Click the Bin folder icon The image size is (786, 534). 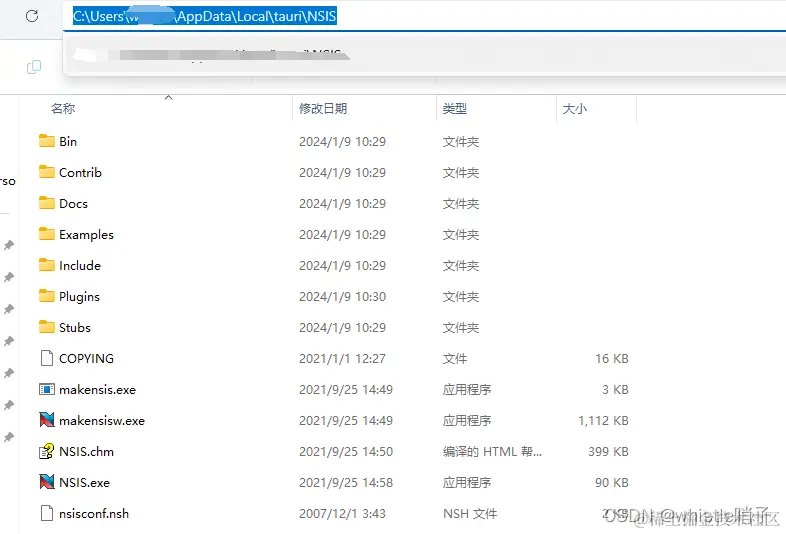(x=47, y=141)
